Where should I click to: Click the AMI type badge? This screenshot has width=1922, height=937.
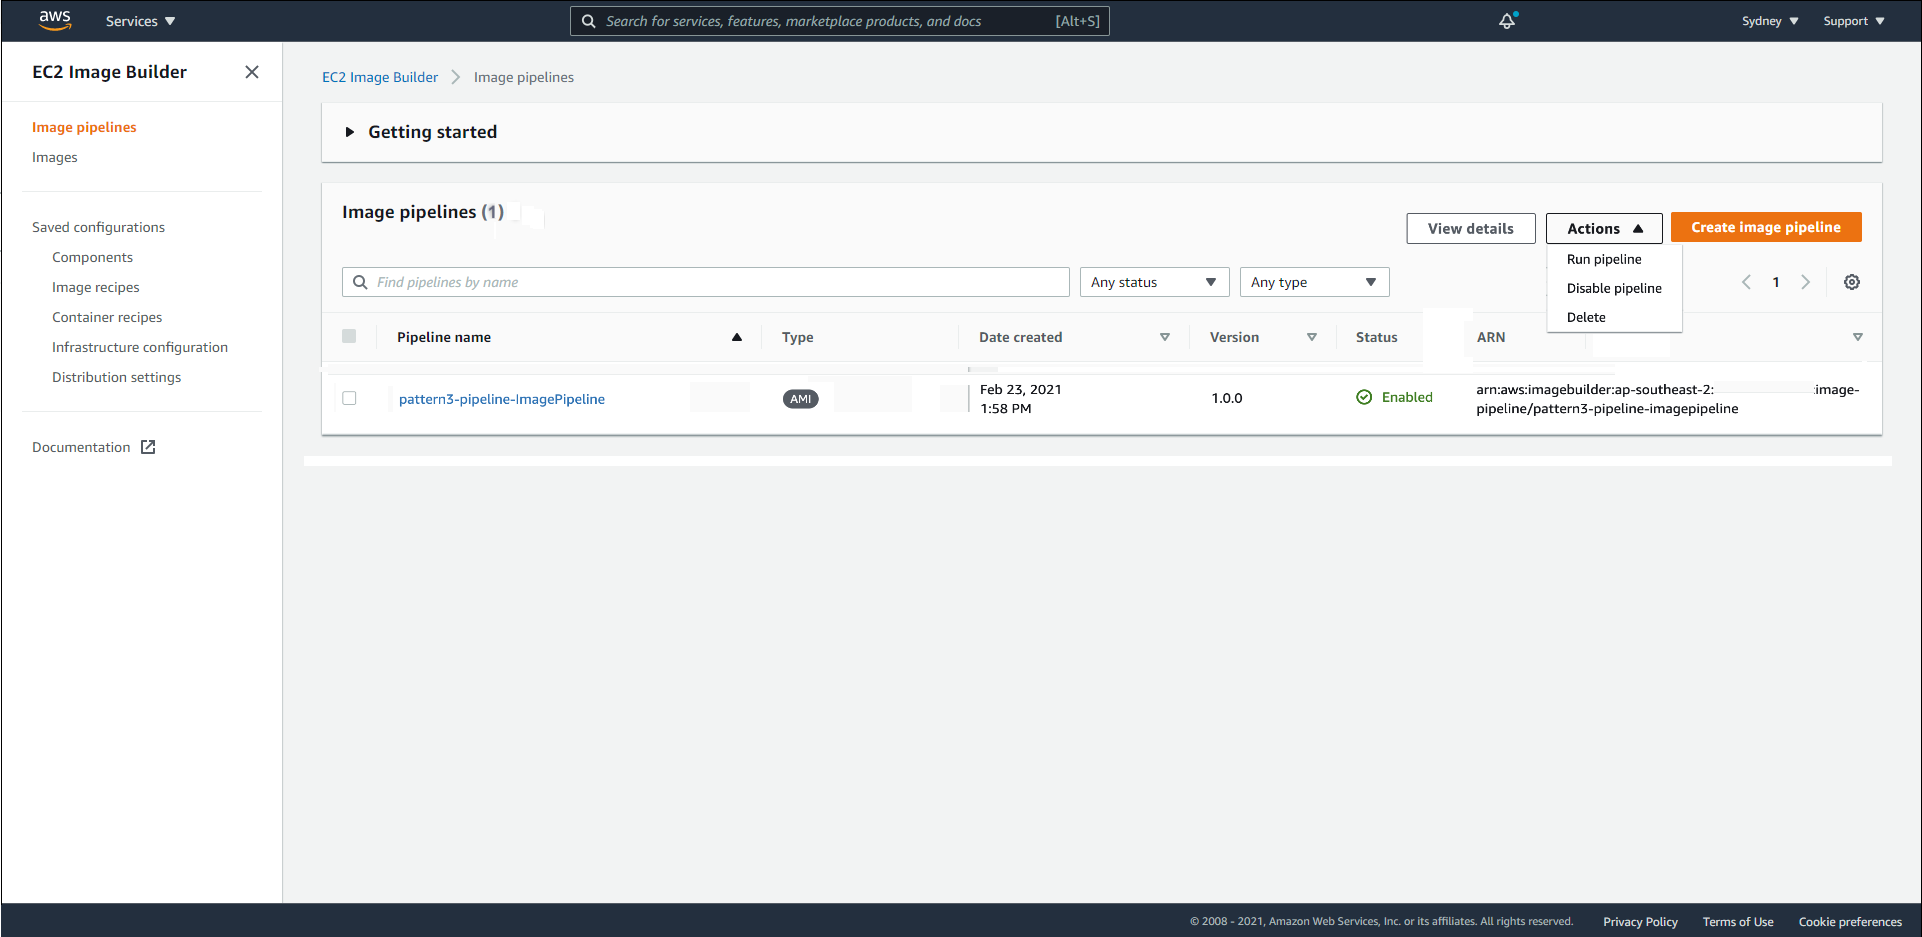[801, 399]
